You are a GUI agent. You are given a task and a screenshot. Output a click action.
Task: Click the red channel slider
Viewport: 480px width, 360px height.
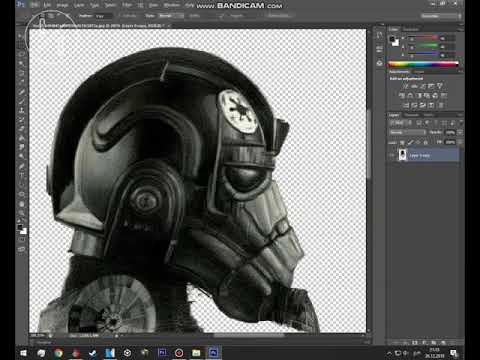(x=423, y=38)
